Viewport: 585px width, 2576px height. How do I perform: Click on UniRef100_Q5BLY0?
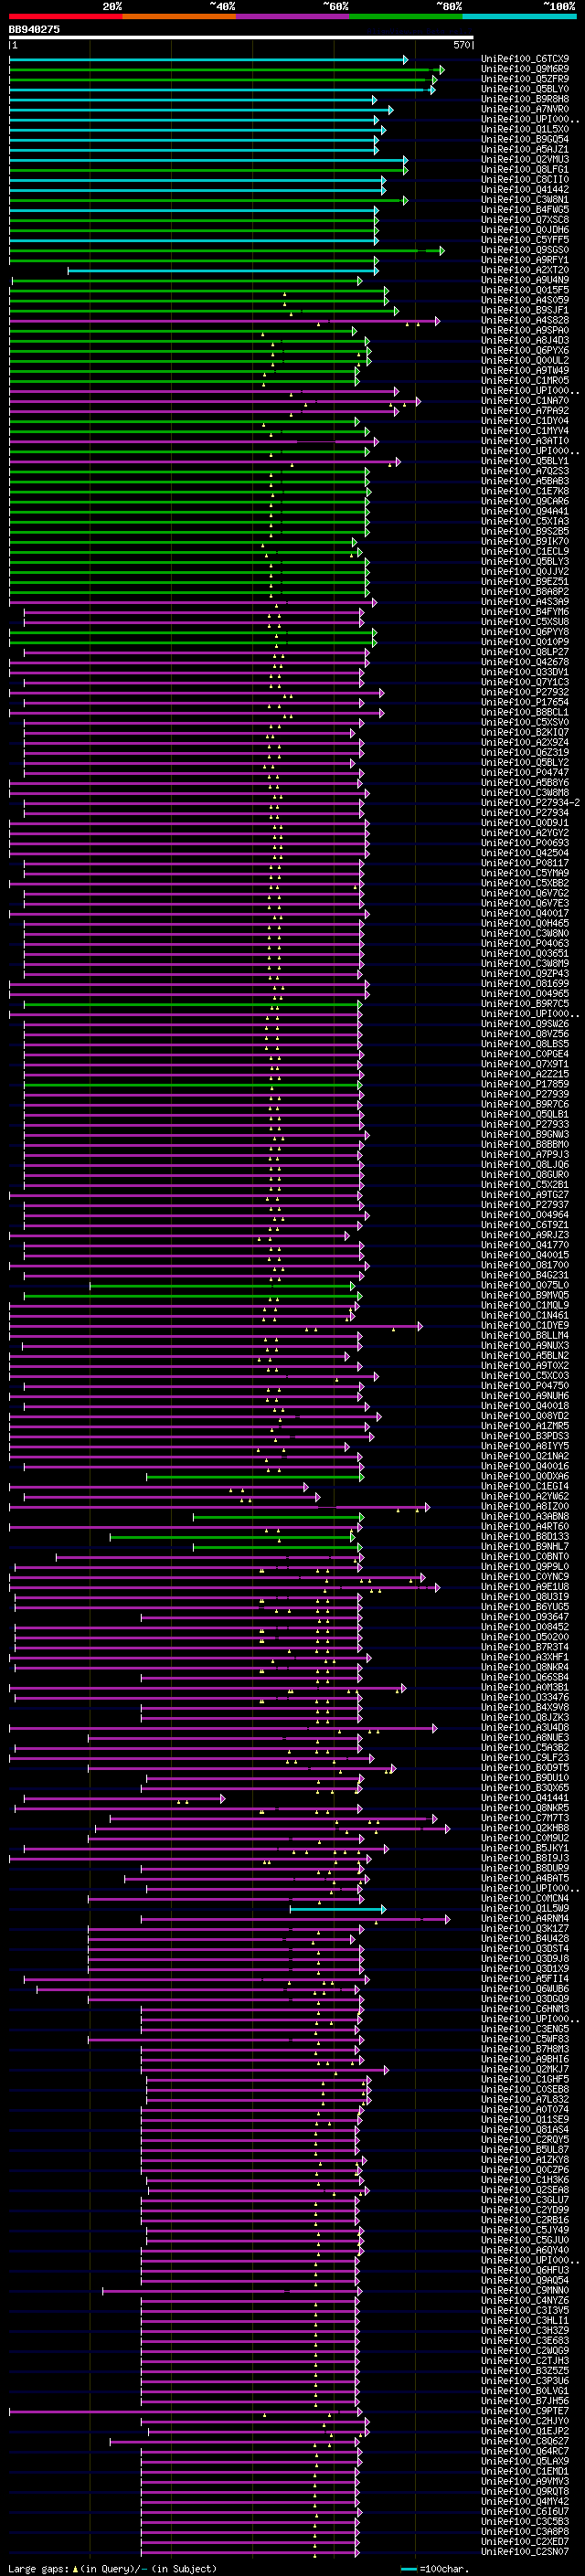coord(525,90)
